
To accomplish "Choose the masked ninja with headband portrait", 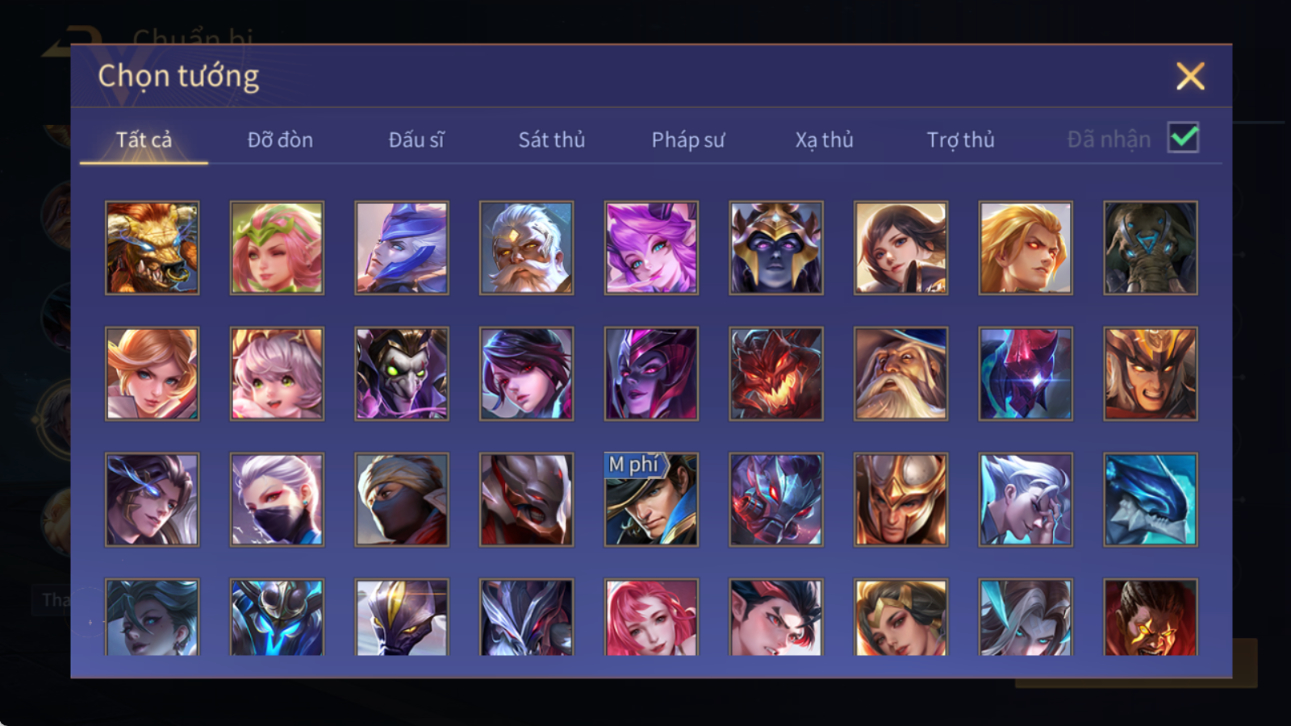I will [402, 500].
